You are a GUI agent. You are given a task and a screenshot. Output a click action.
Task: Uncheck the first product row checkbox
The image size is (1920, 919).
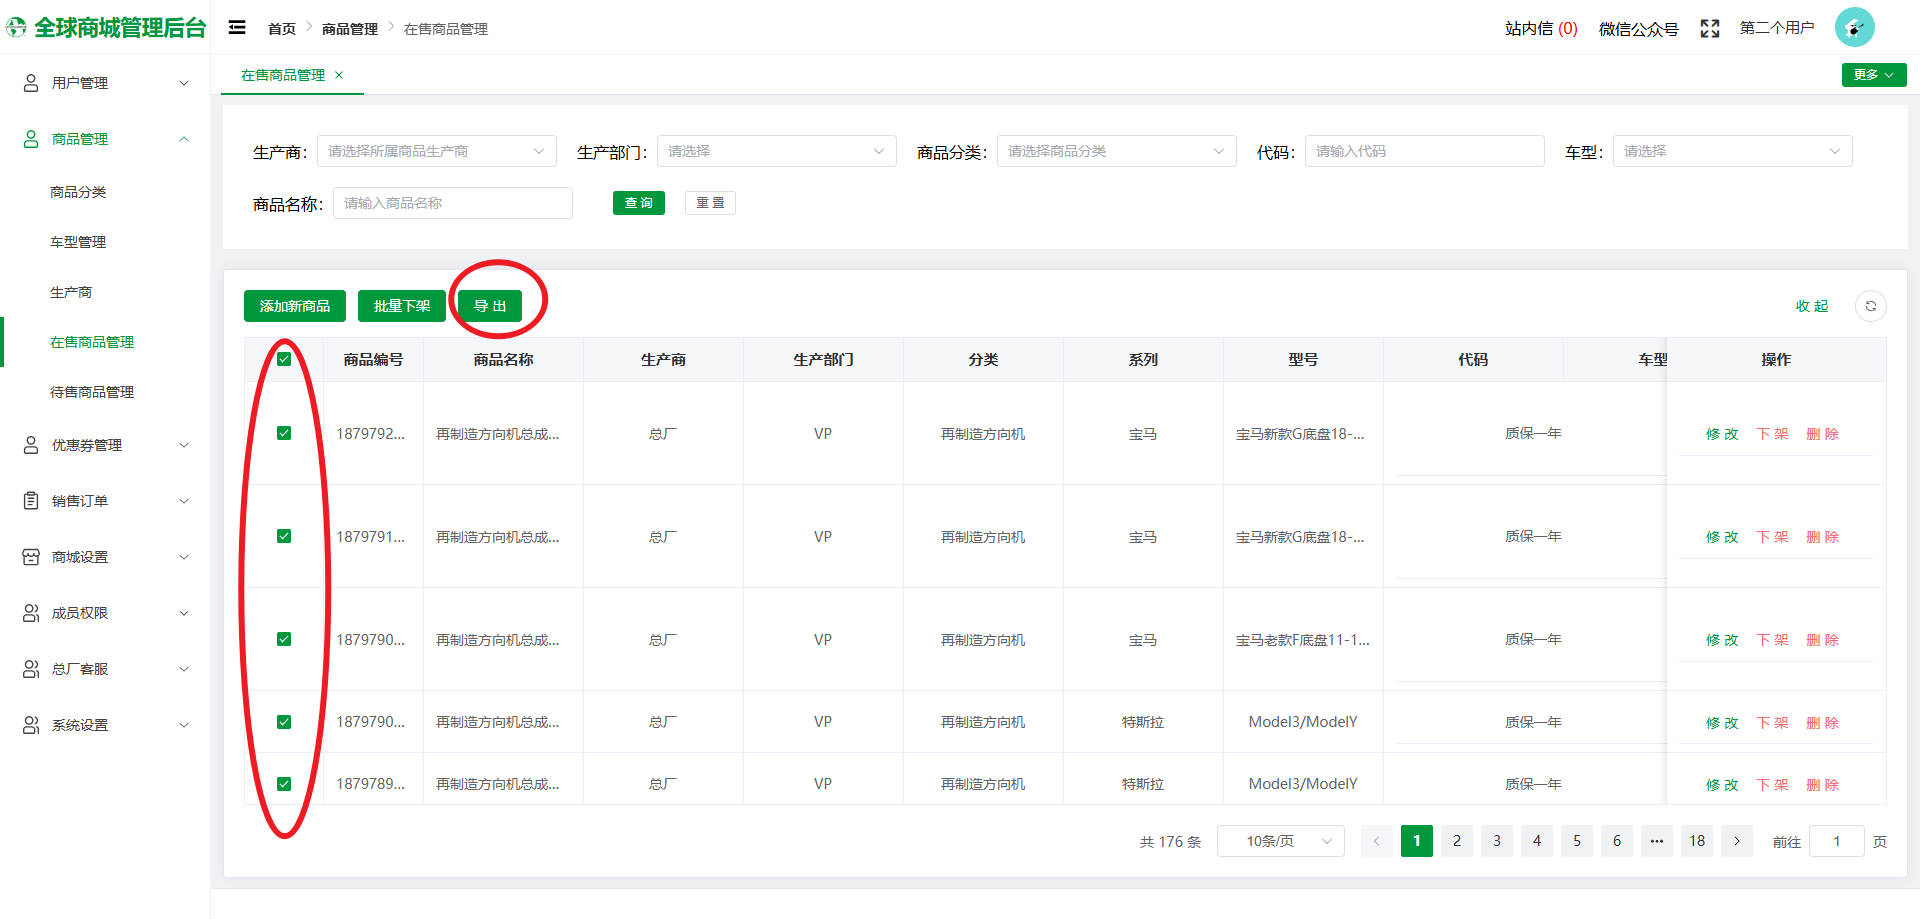tap(284, 433)
